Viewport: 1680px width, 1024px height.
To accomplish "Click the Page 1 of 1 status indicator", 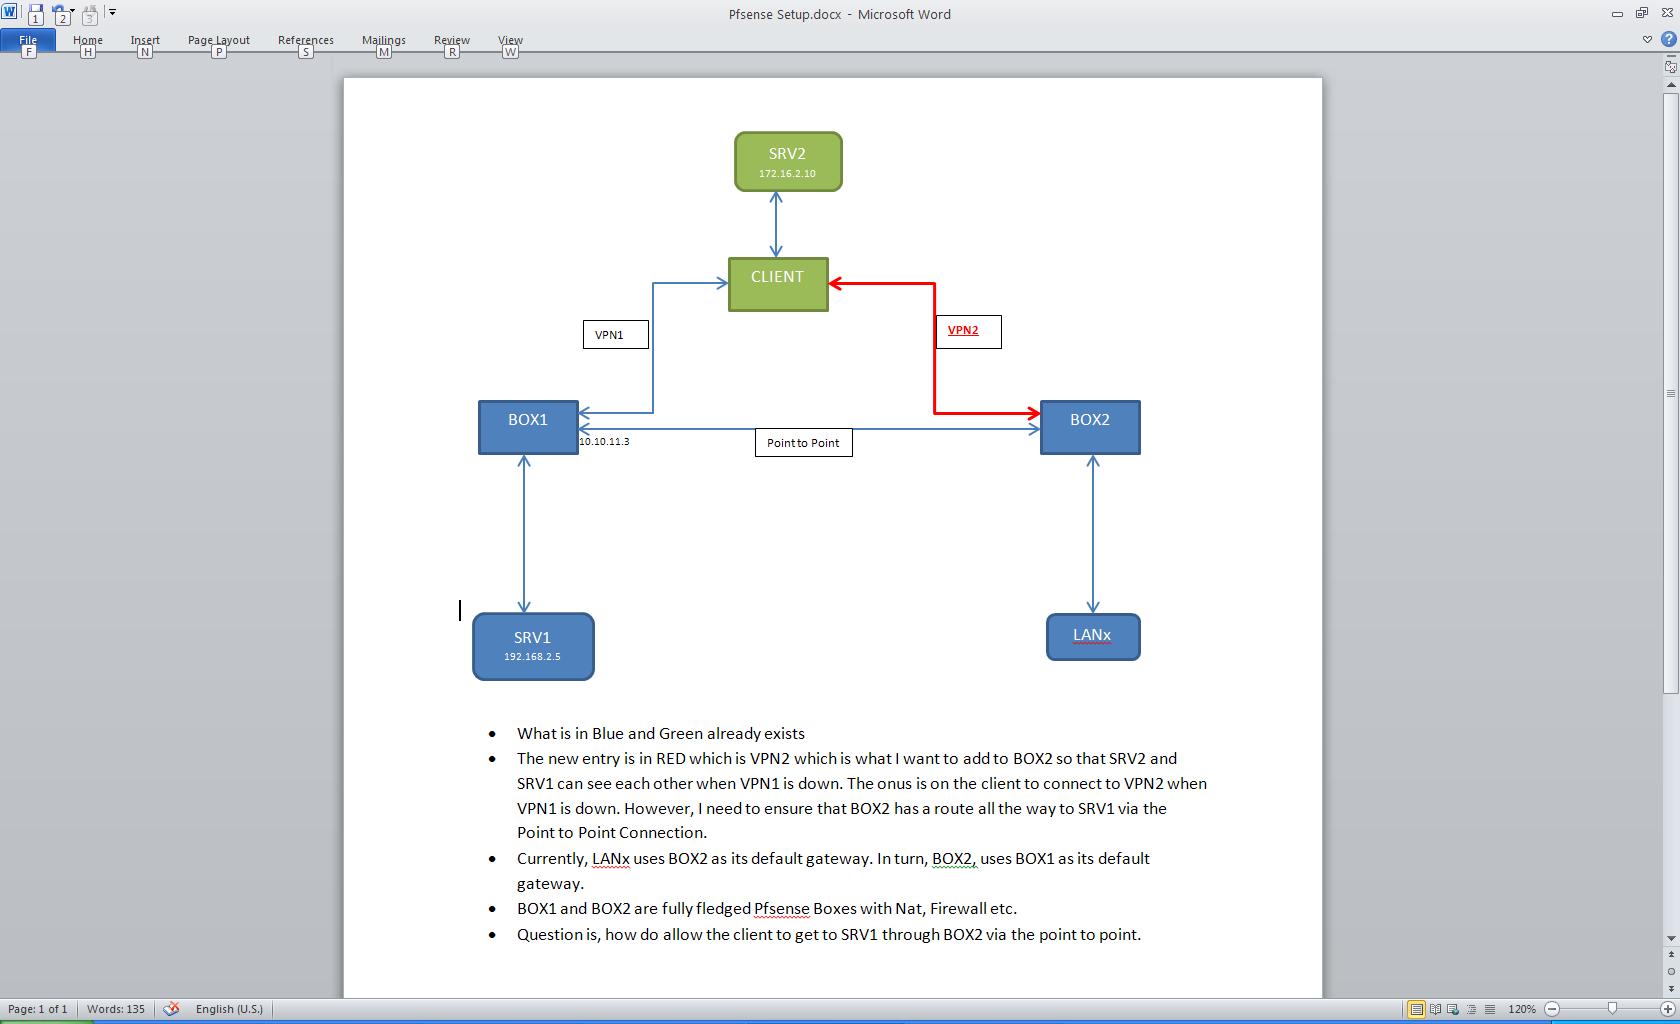I will point(38,1009).
